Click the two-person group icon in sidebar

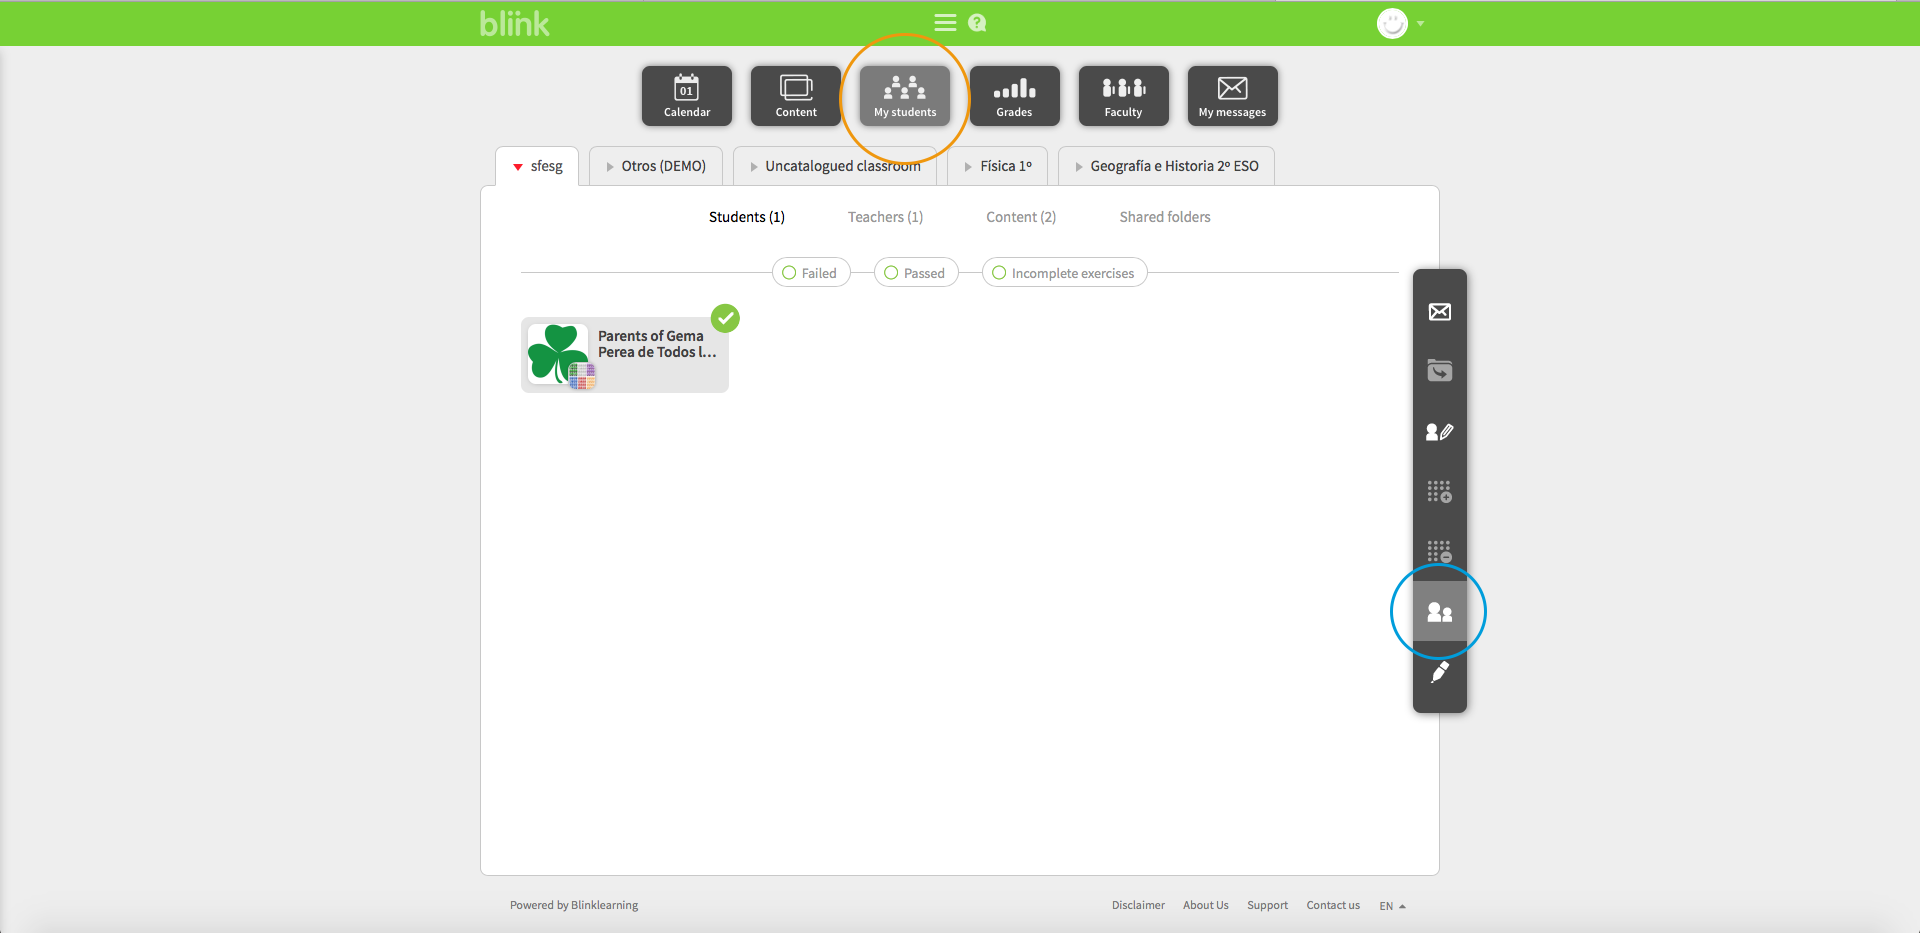[x=1439, y=612]
